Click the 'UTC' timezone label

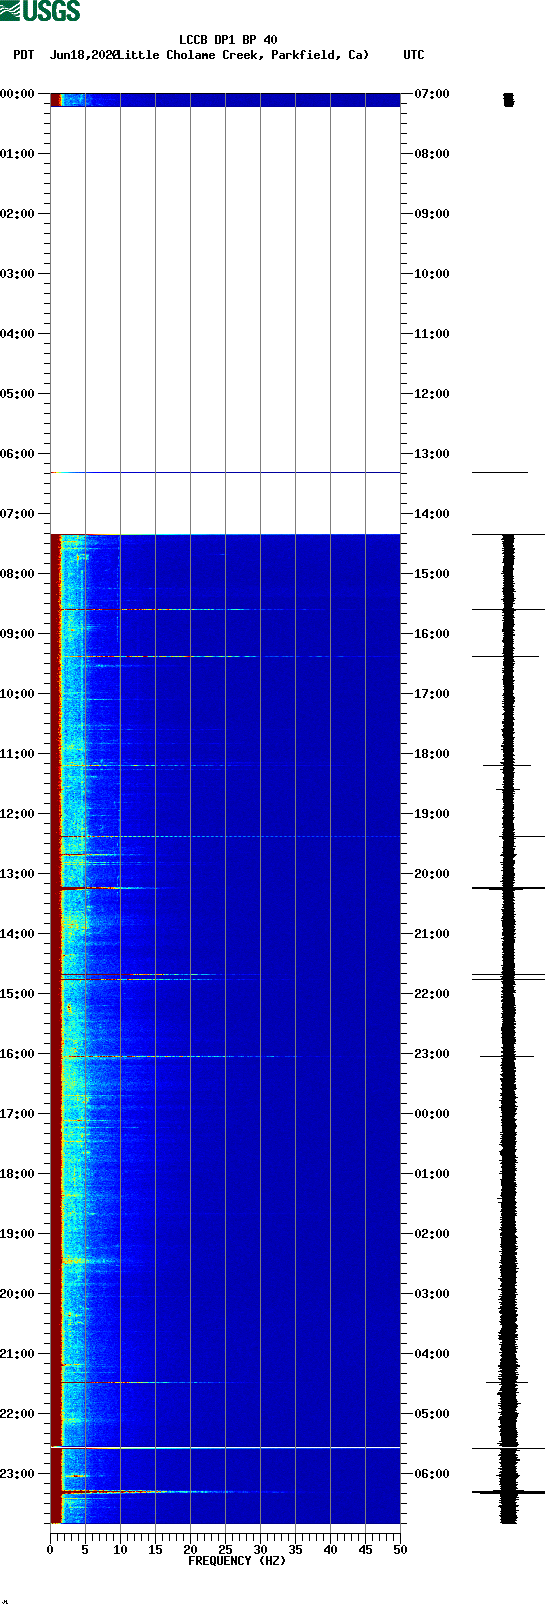pos(414,55)
